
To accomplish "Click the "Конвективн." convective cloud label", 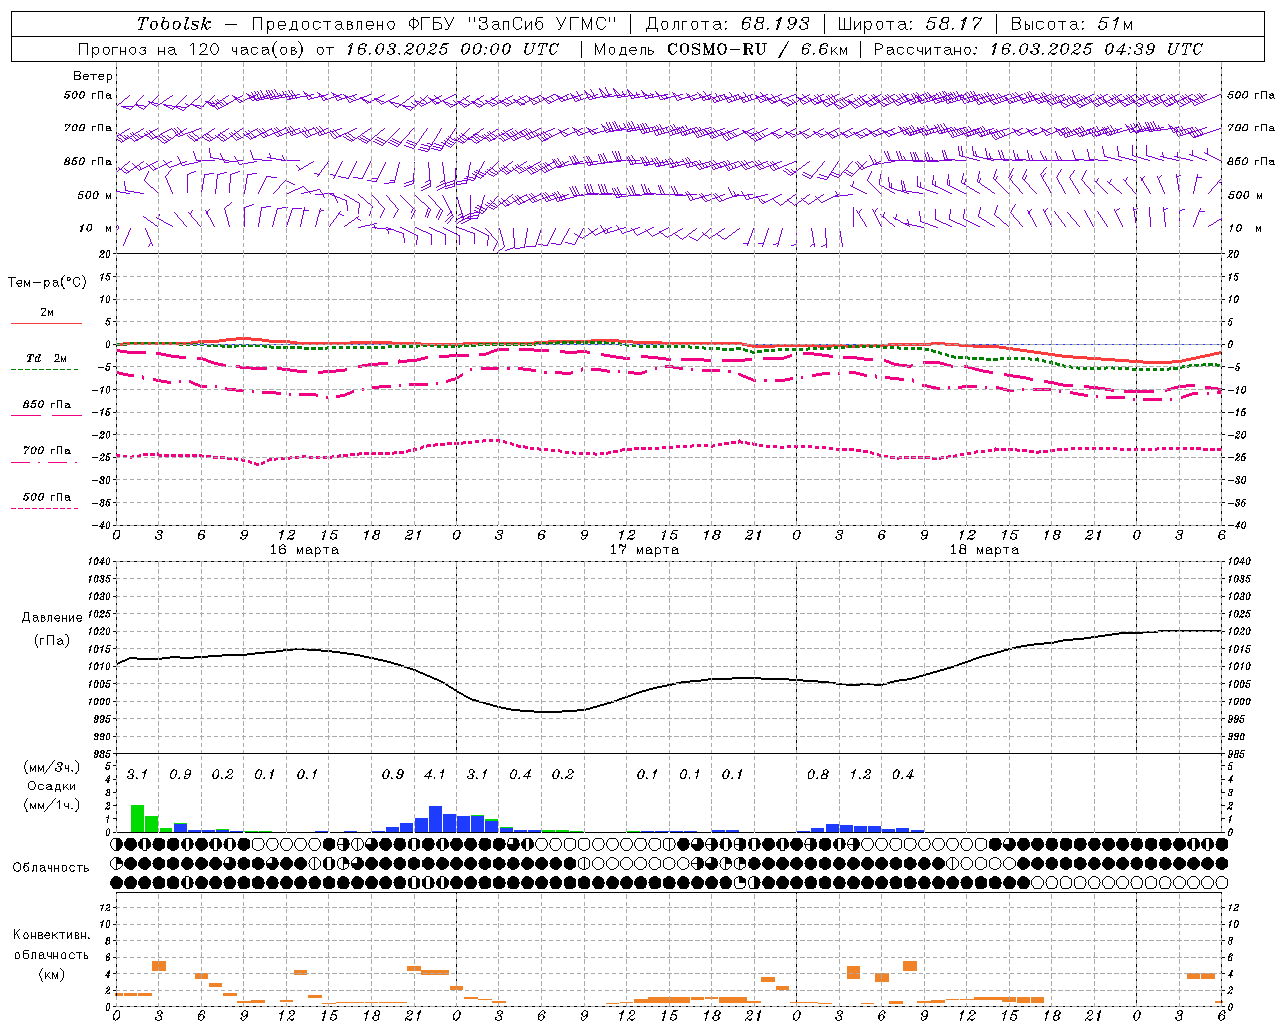I will coord(52,935).
